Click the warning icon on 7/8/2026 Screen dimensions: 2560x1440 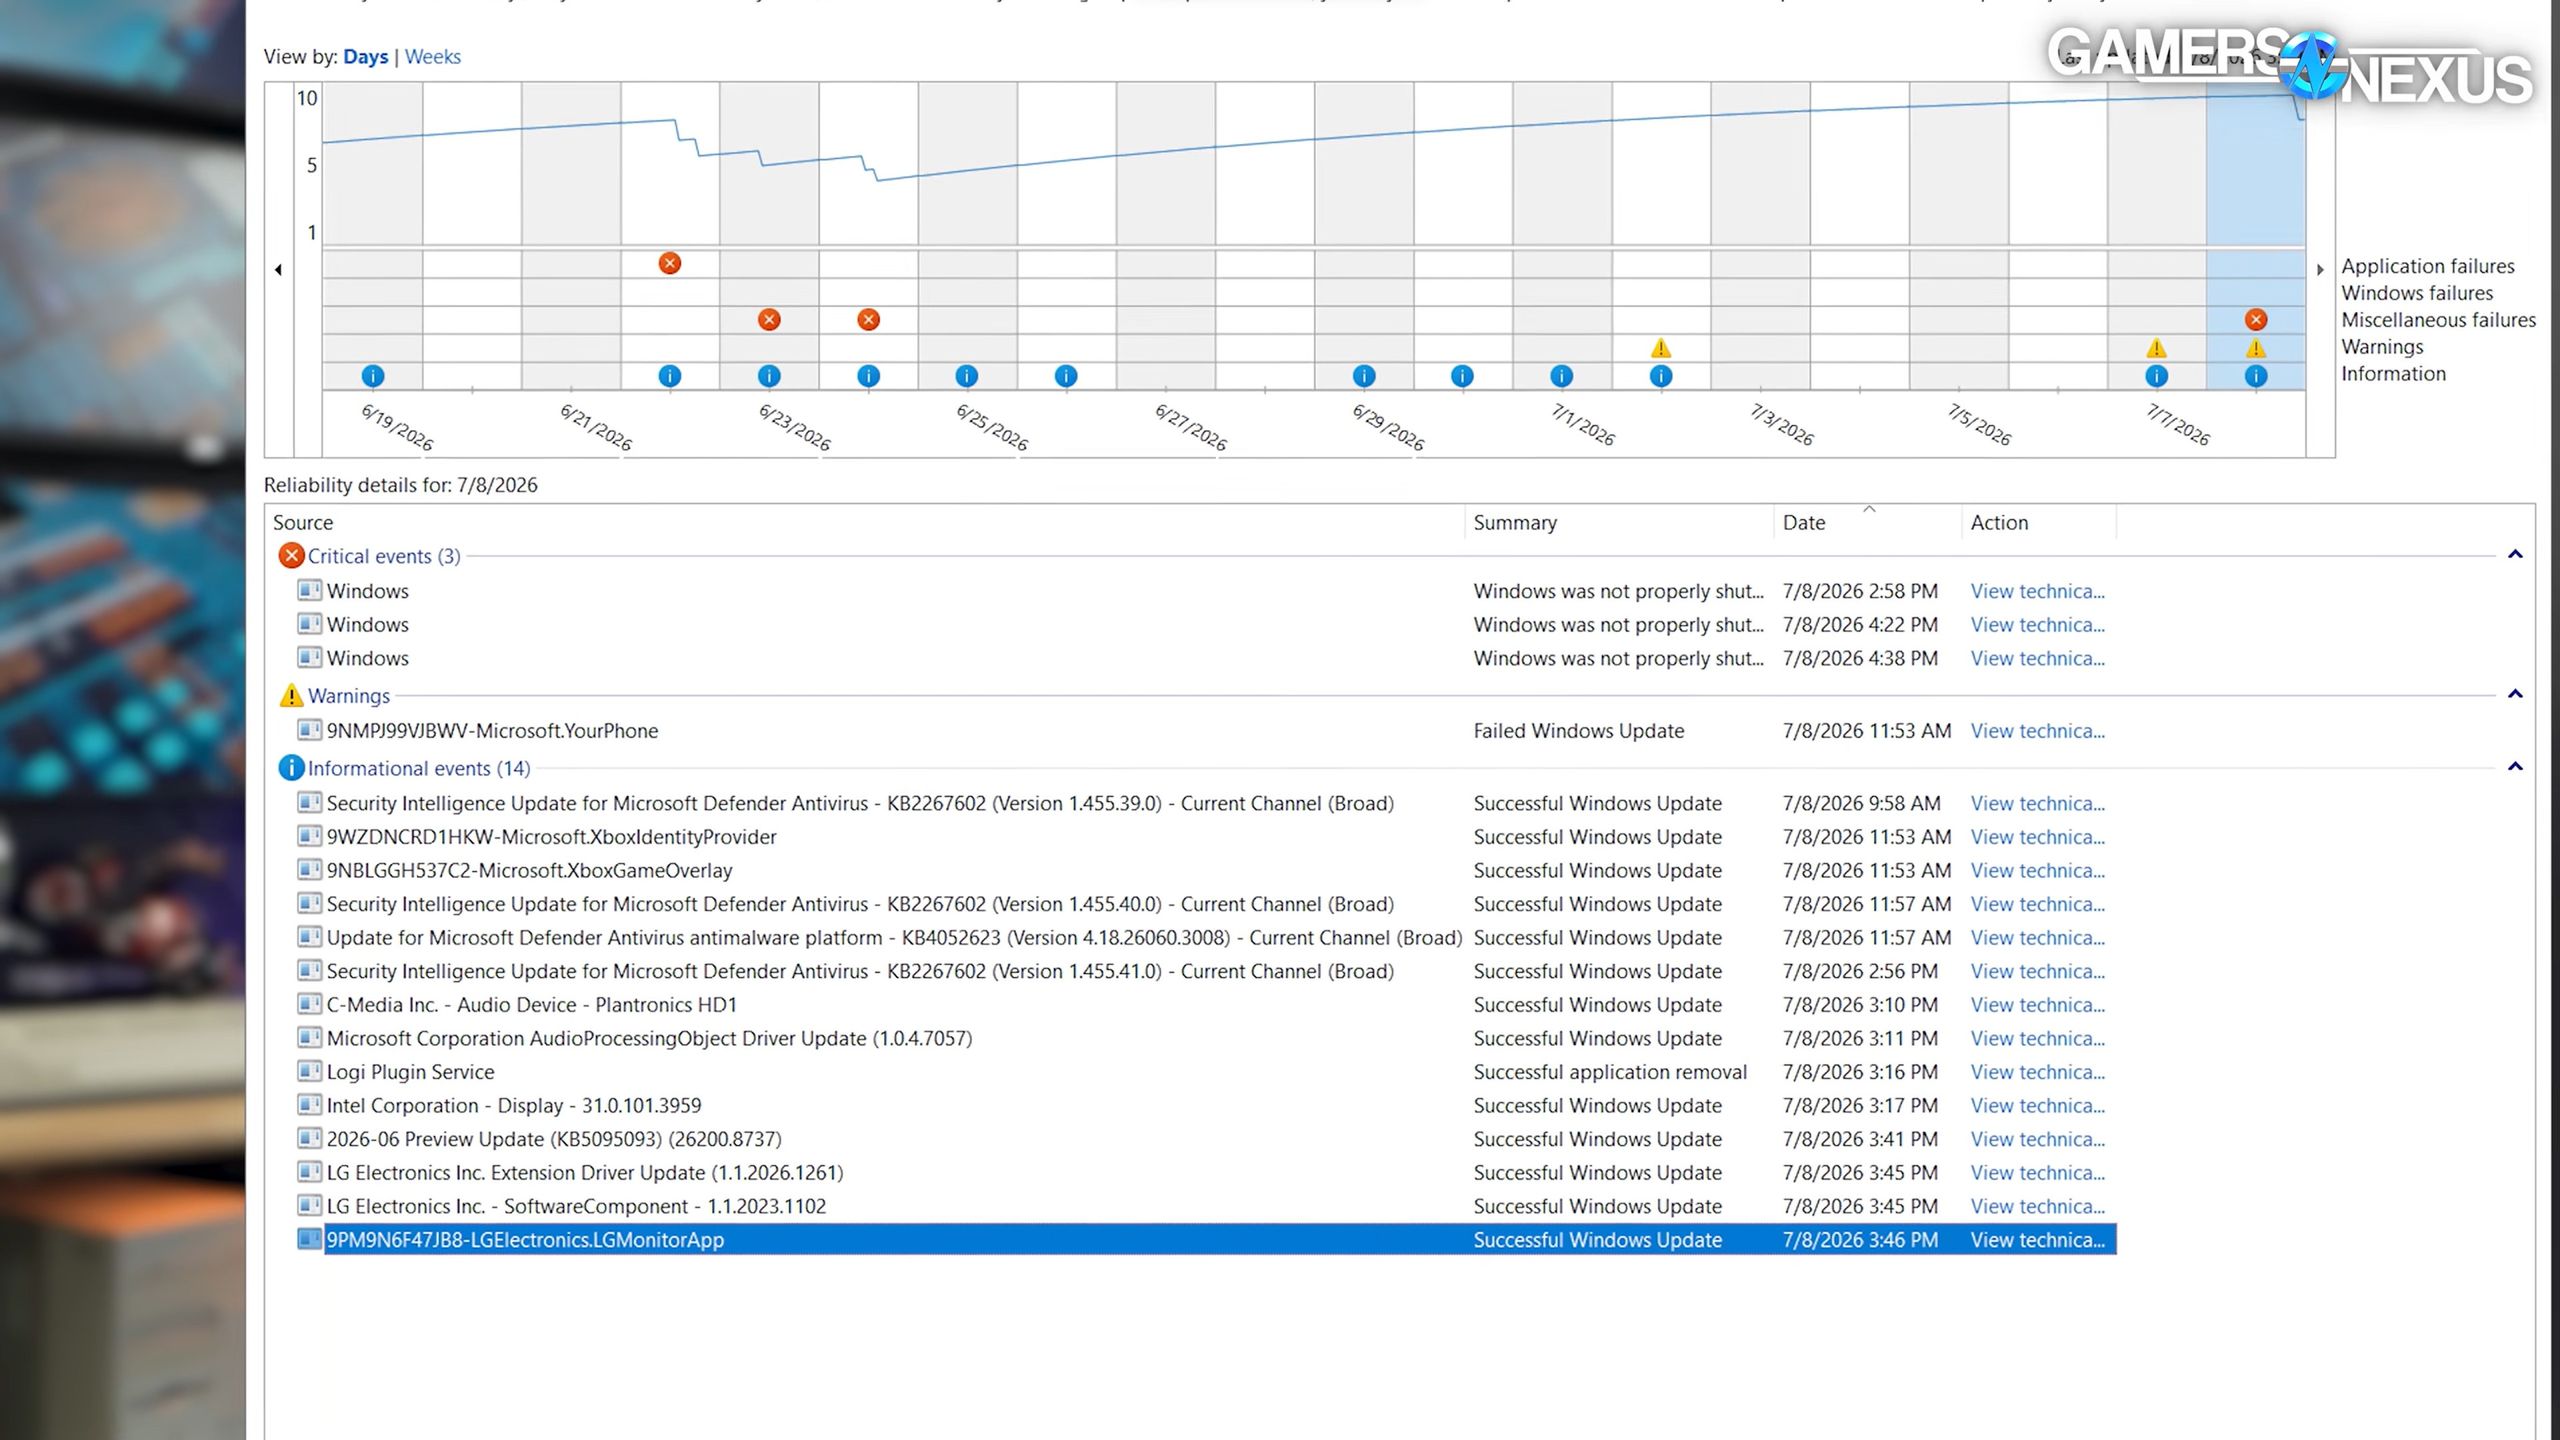coord(2256,348)
